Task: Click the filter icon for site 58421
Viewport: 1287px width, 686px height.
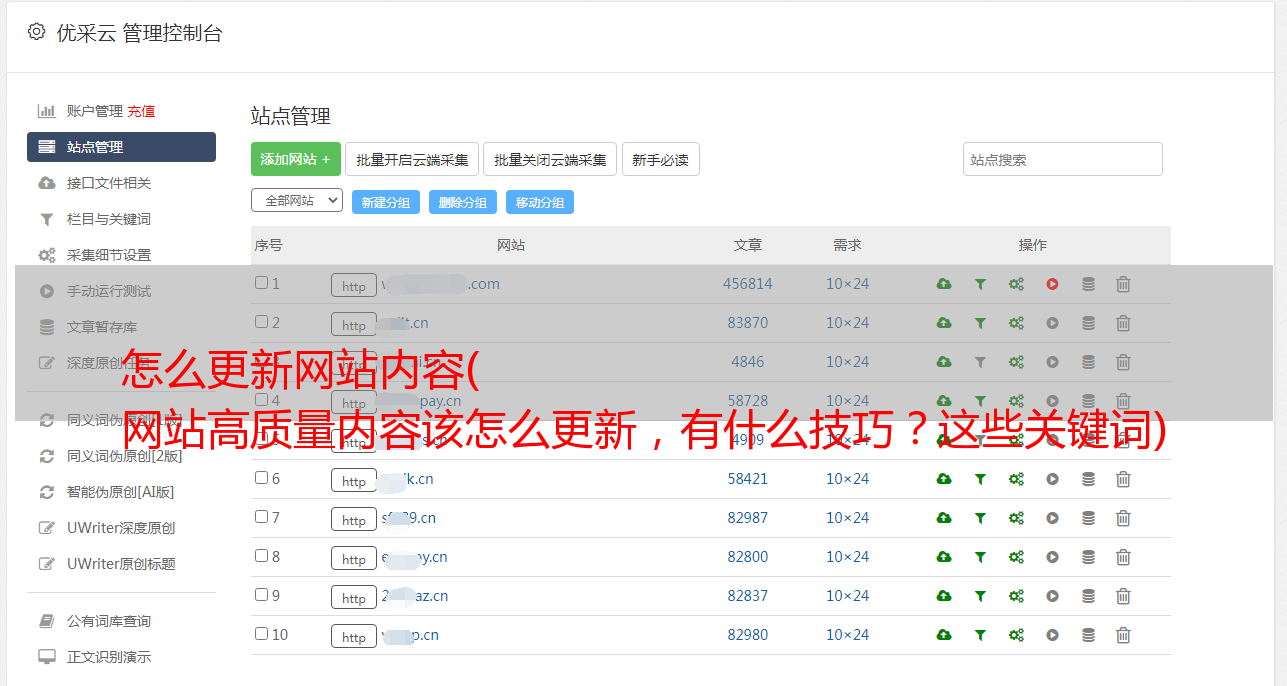Action: [980, 479]
